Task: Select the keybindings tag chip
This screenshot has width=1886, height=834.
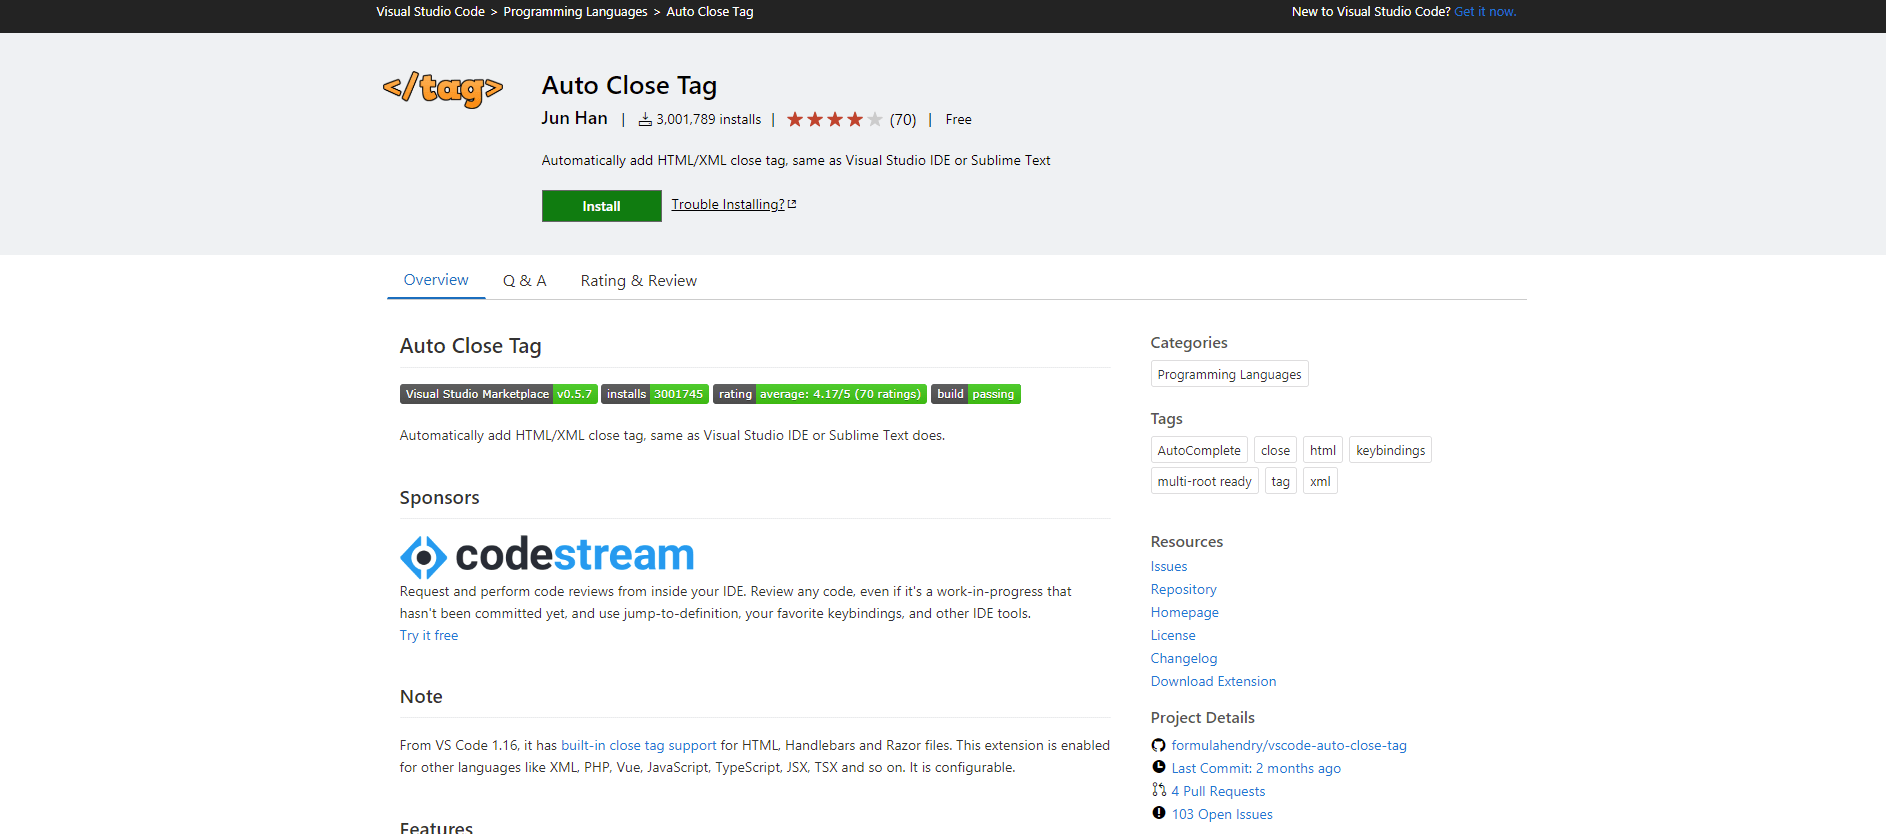Action: pos(1390,450)
